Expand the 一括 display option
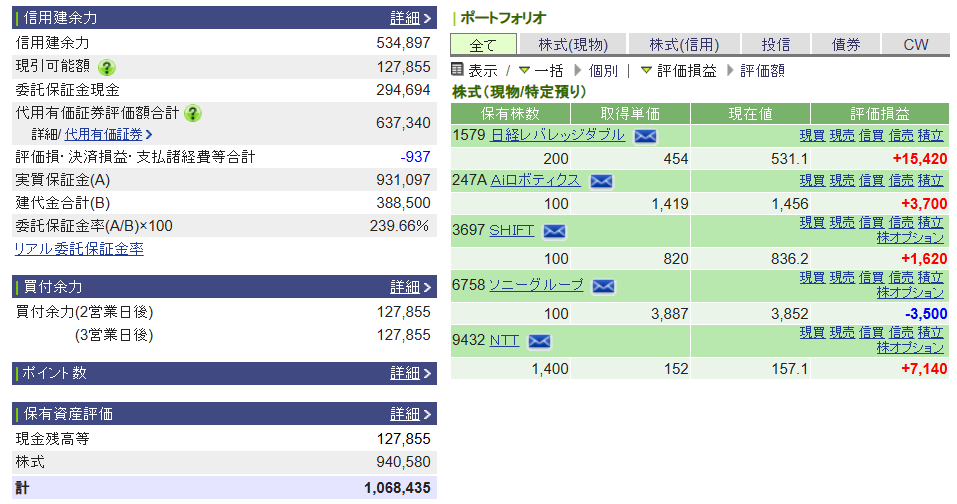This screenshot has height=504, width=957. (540, 71)
